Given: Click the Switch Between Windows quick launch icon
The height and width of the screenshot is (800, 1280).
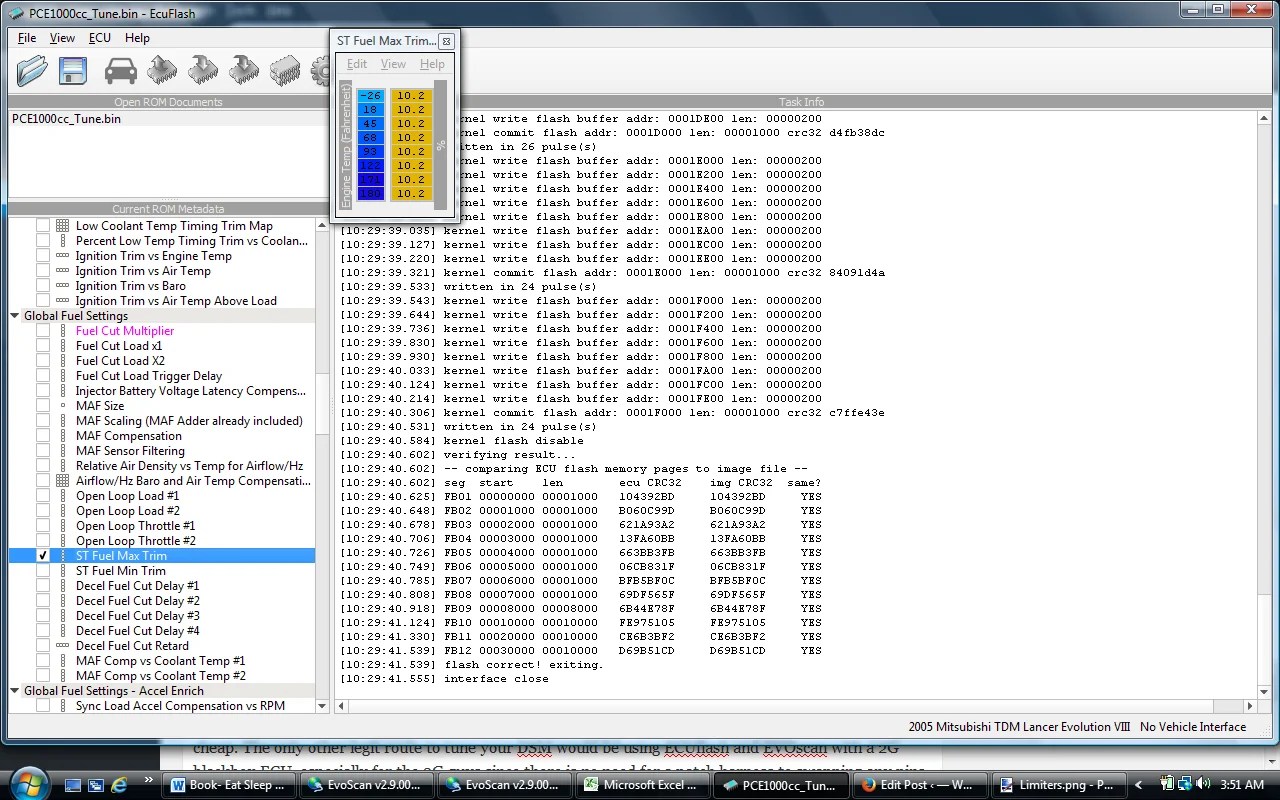Looking at the screenshot, I should pos(94,785).
